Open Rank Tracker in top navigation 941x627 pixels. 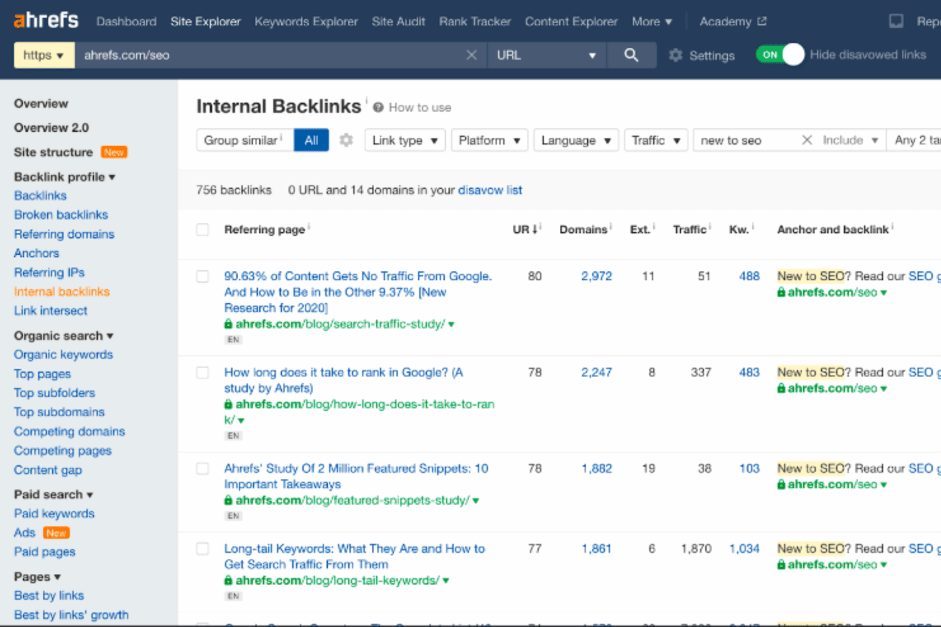pyautogui.click(x=475, y=22)
